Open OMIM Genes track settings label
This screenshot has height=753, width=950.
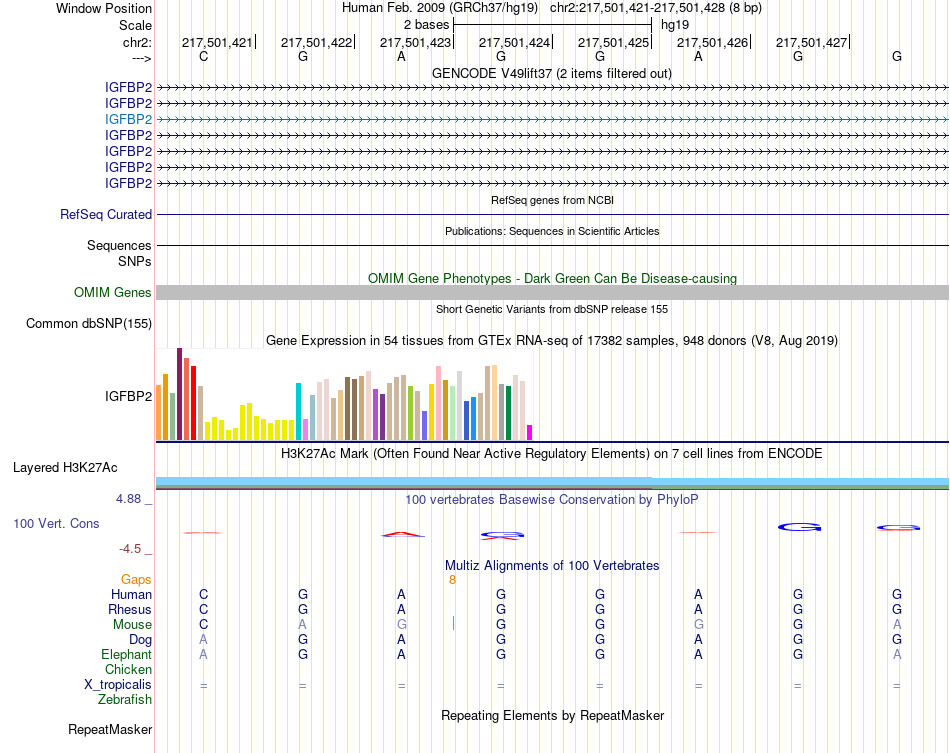click(x=113, y=293)
